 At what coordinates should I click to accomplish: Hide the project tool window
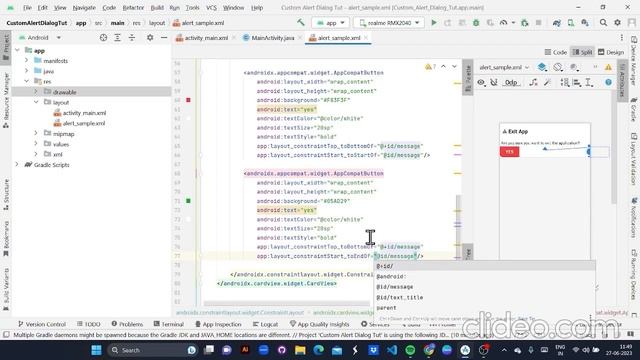pyautogui.click(x=164, y=38)
